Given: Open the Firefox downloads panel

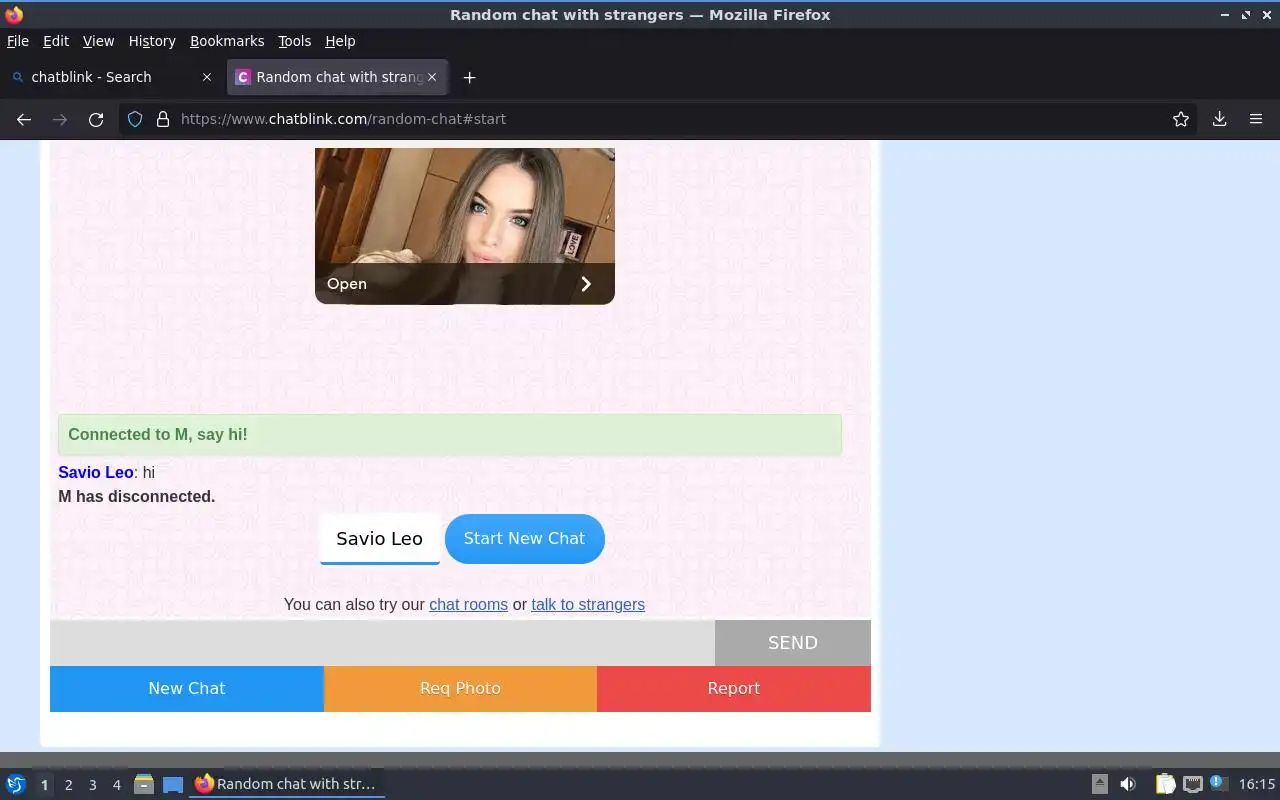Looking at the screenshot, I should click(1220, 119).
